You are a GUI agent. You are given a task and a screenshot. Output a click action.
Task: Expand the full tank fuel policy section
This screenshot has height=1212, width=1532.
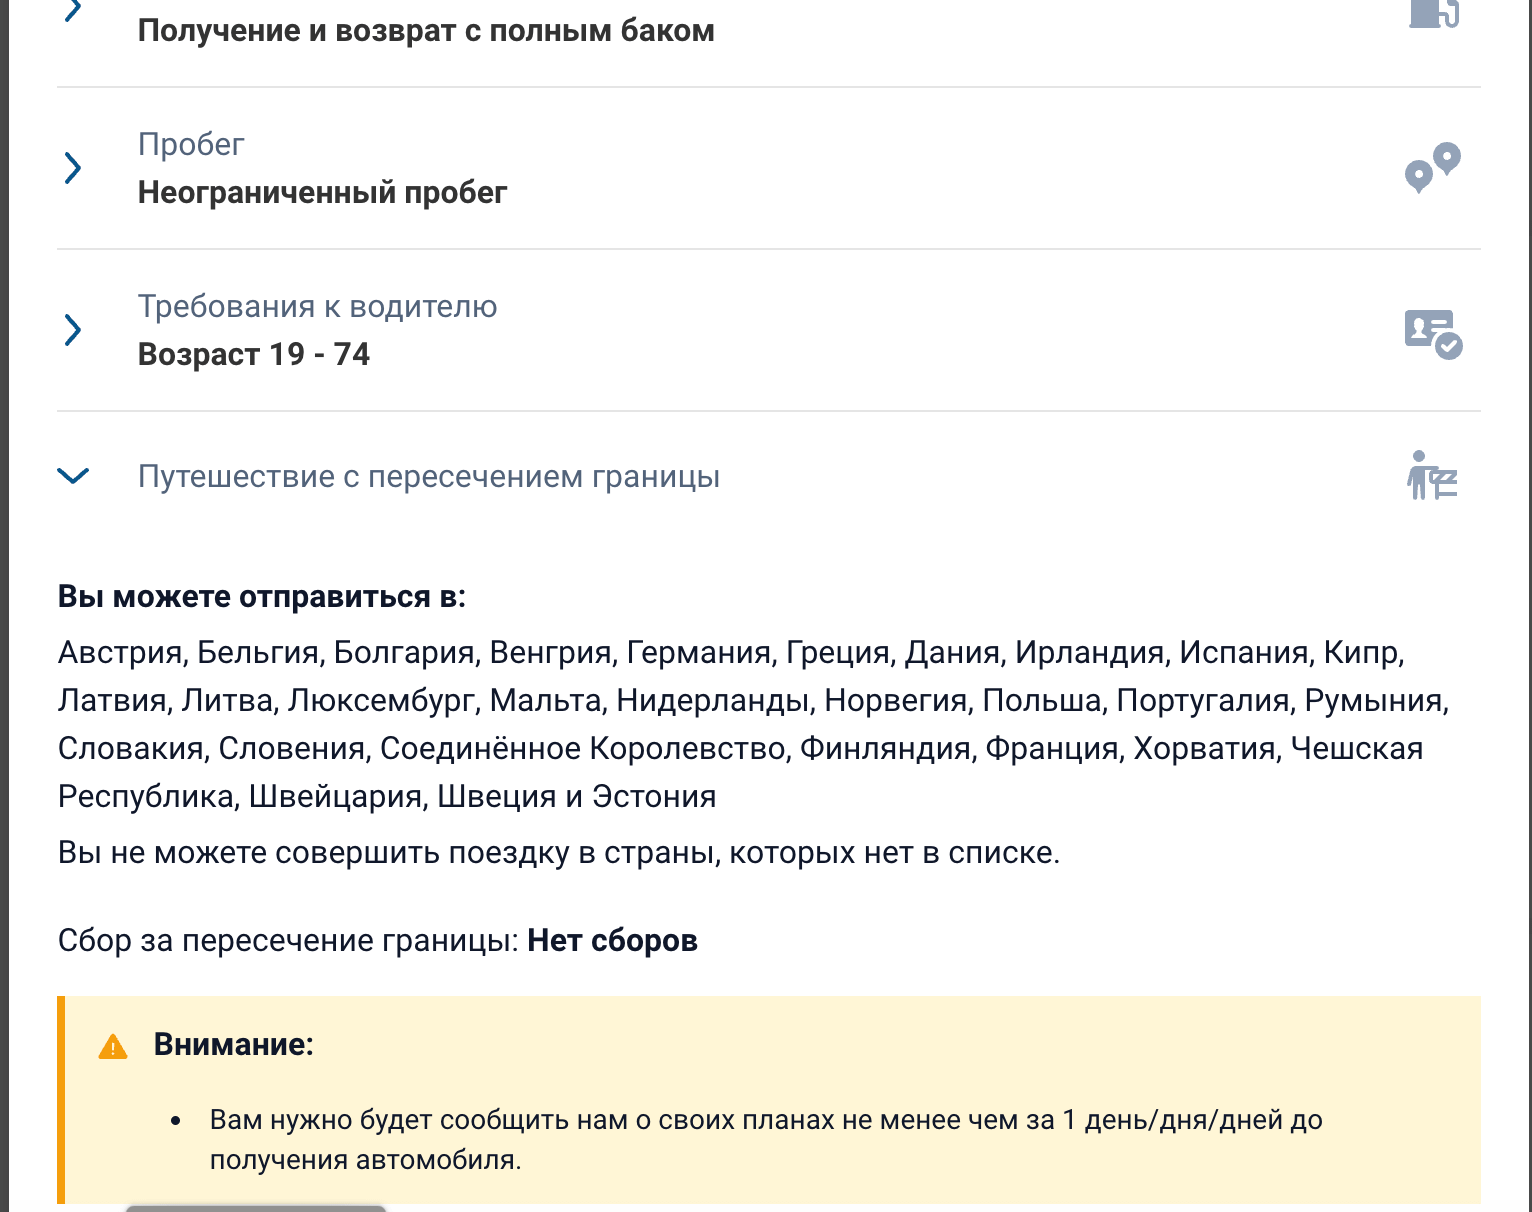tap(72, 12)
